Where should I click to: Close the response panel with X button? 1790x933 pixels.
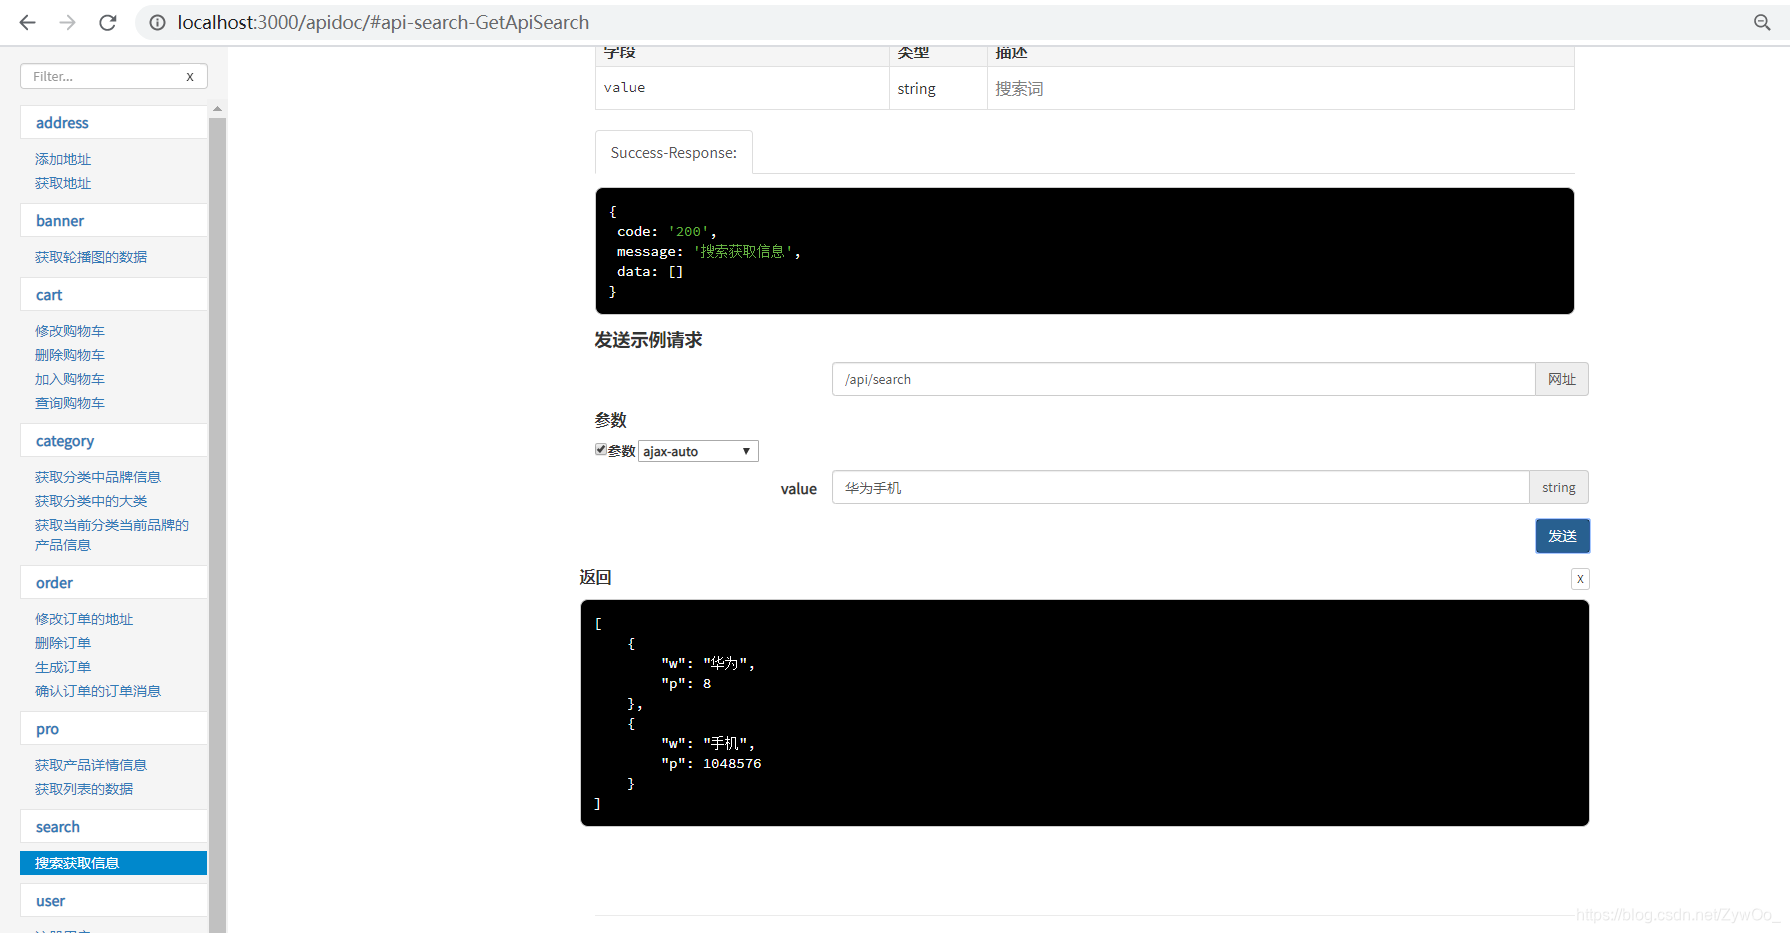1580,579
